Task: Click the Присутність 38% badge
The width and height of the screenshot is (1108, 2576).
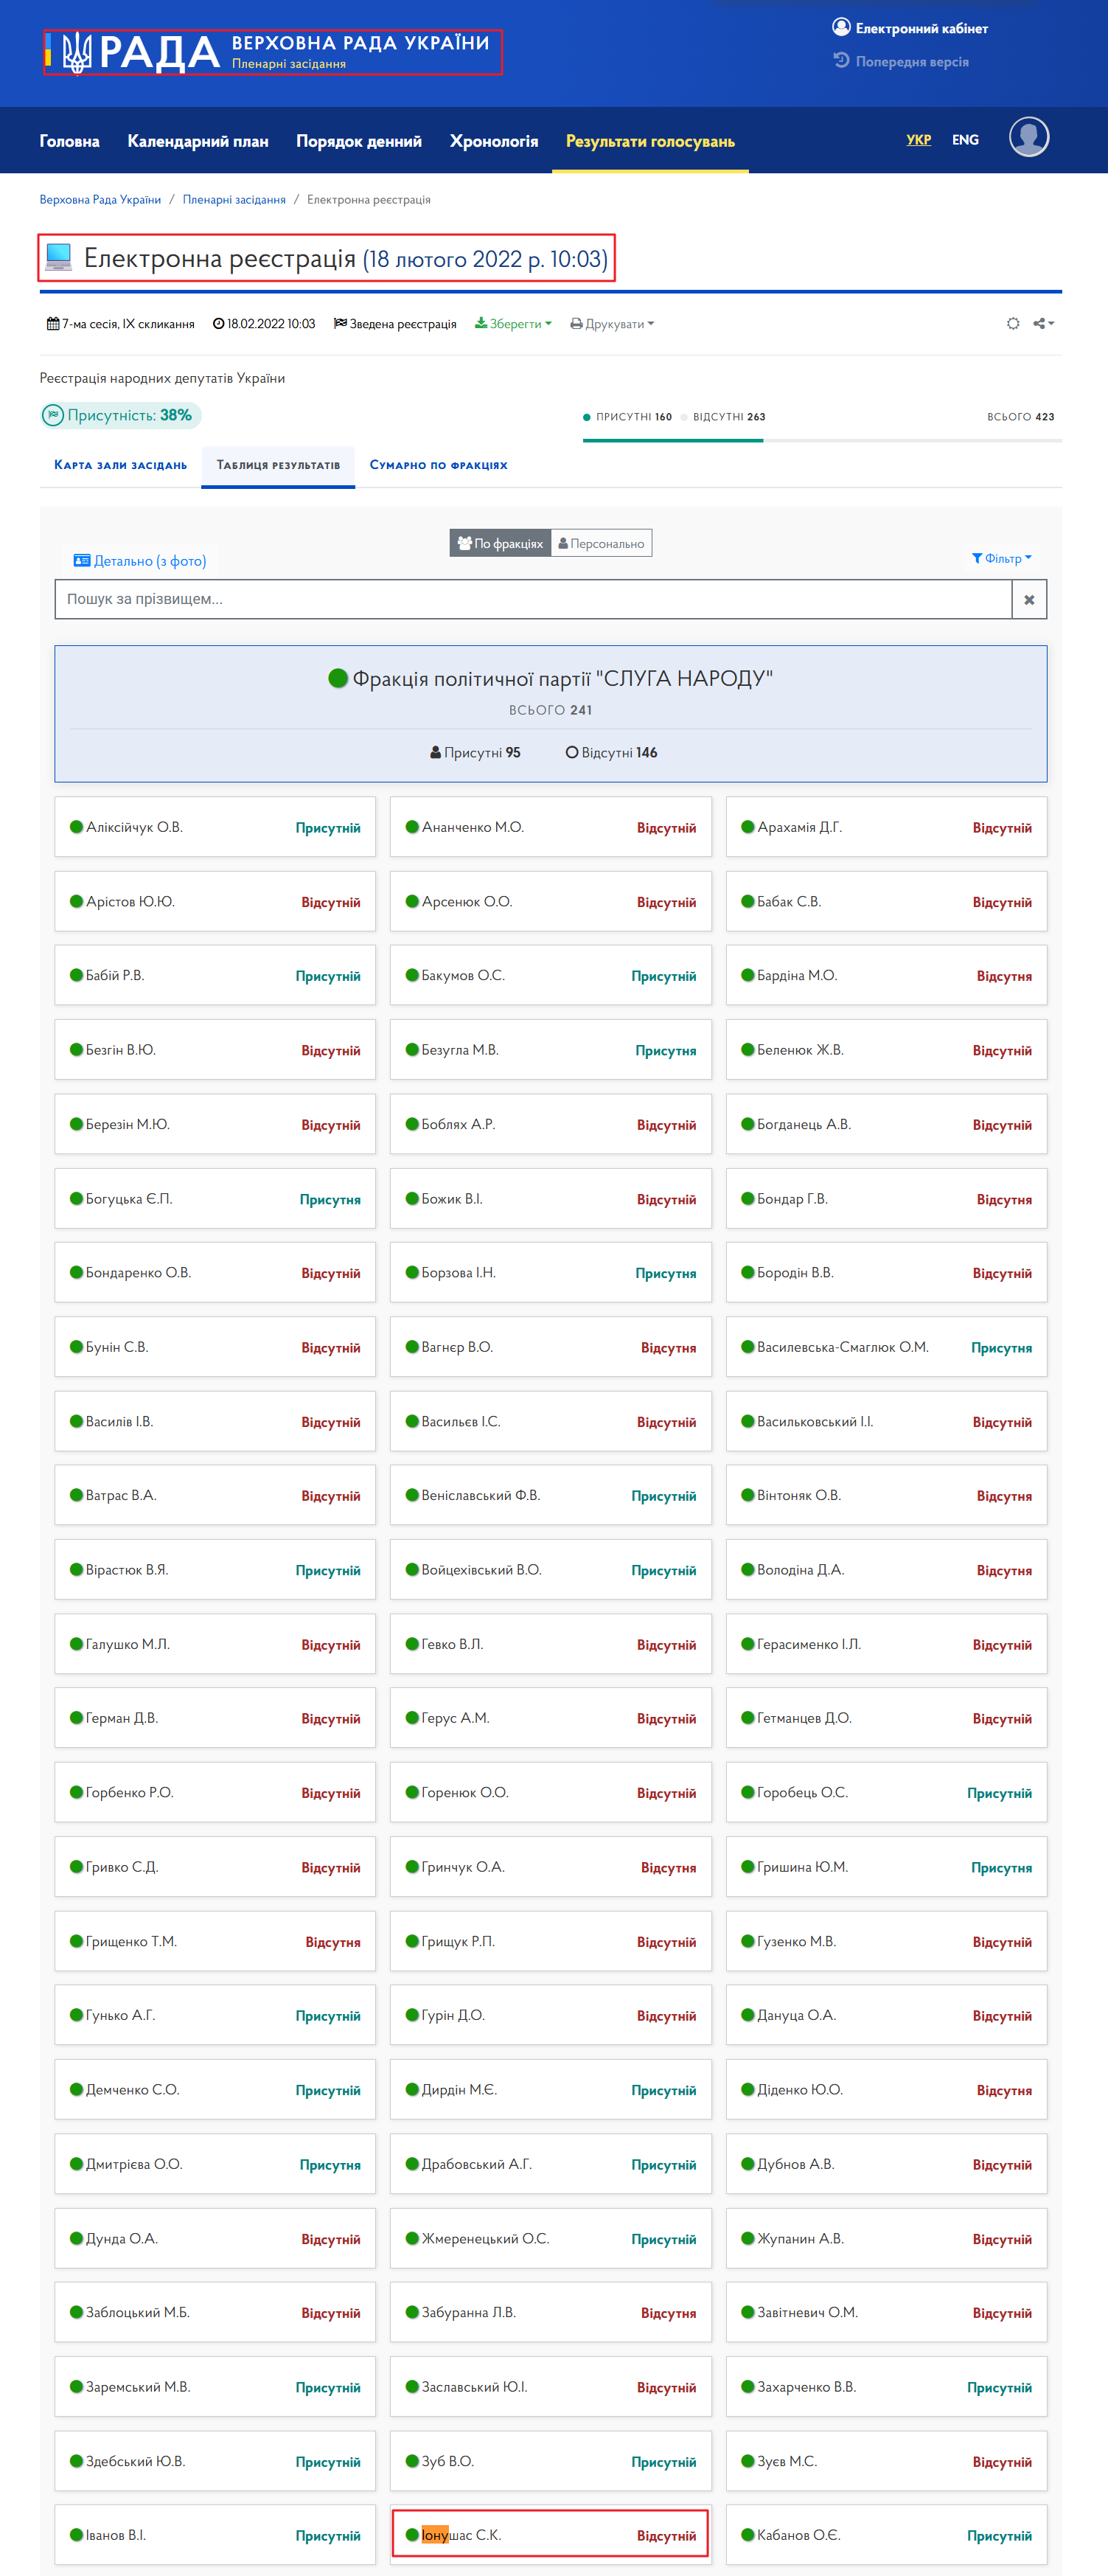Action: 121,415
